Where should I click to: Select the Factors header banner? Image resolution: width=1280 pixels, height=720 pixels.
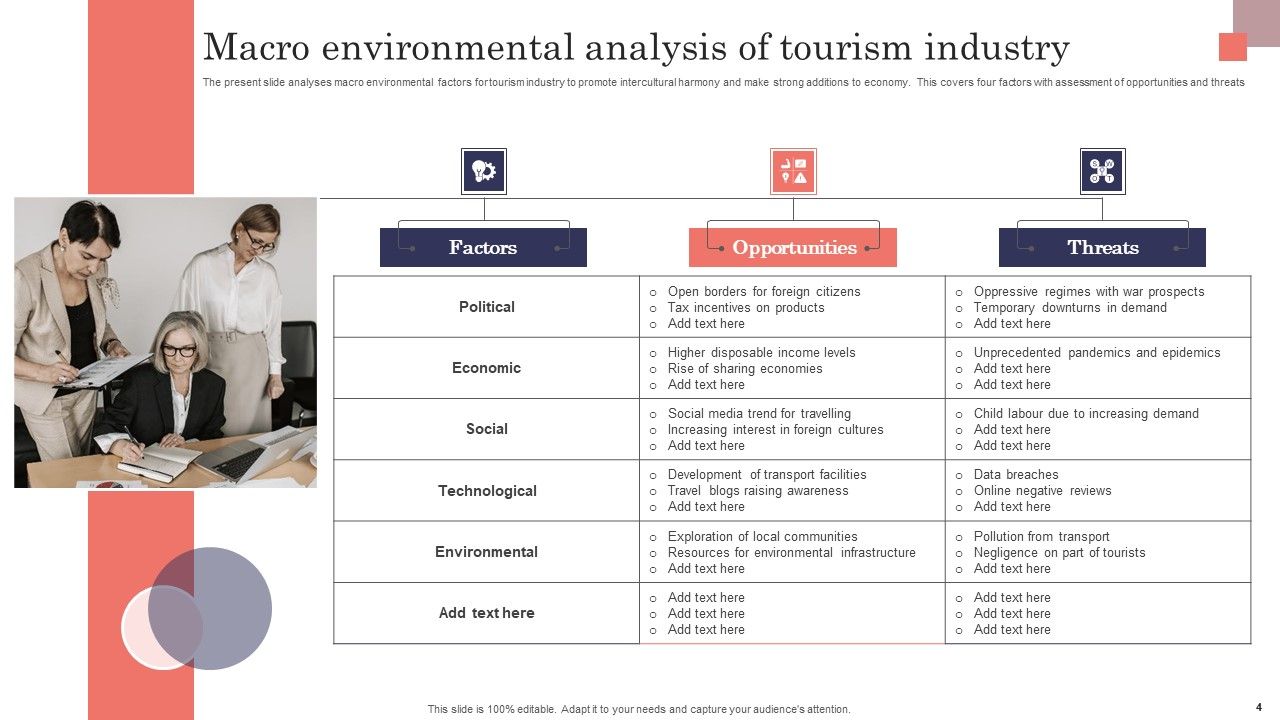(x=483, y=247)
